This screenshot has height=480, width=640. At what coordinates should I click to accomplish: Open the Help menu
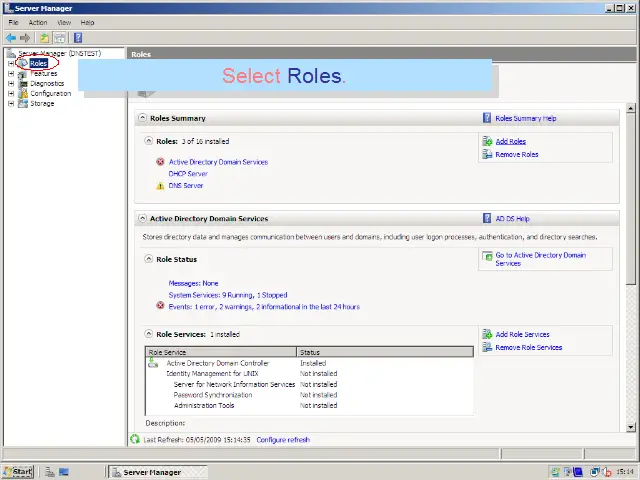pos(87,22)
